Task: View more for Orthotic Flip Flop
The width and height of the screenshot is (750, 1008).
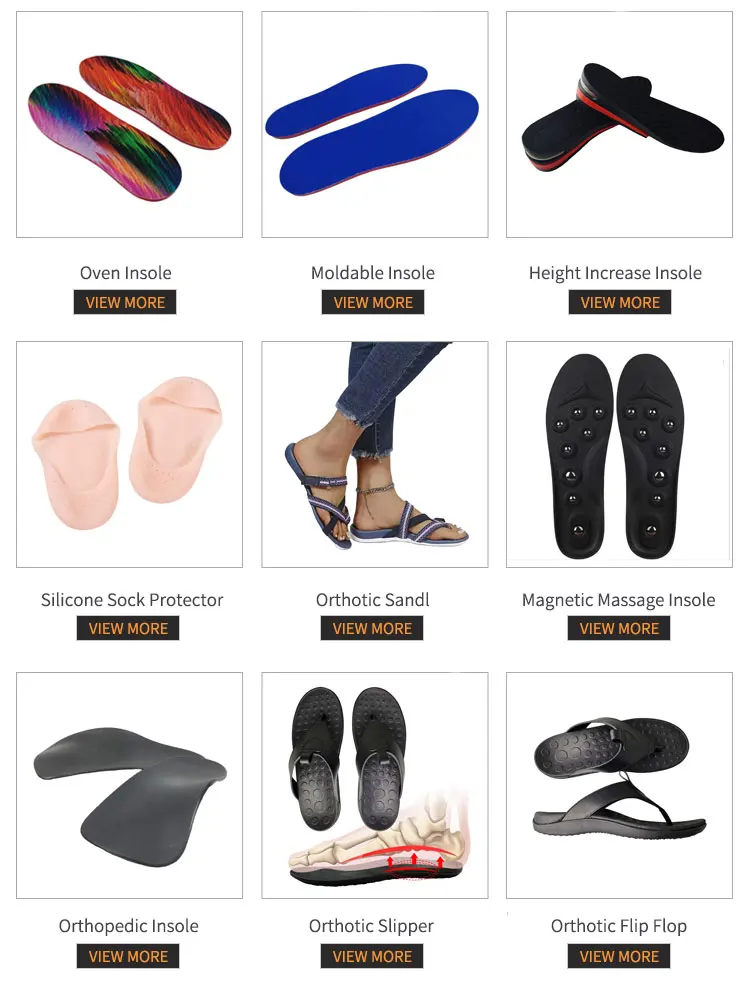Action: pyautogui.click(x=619, y=956)
